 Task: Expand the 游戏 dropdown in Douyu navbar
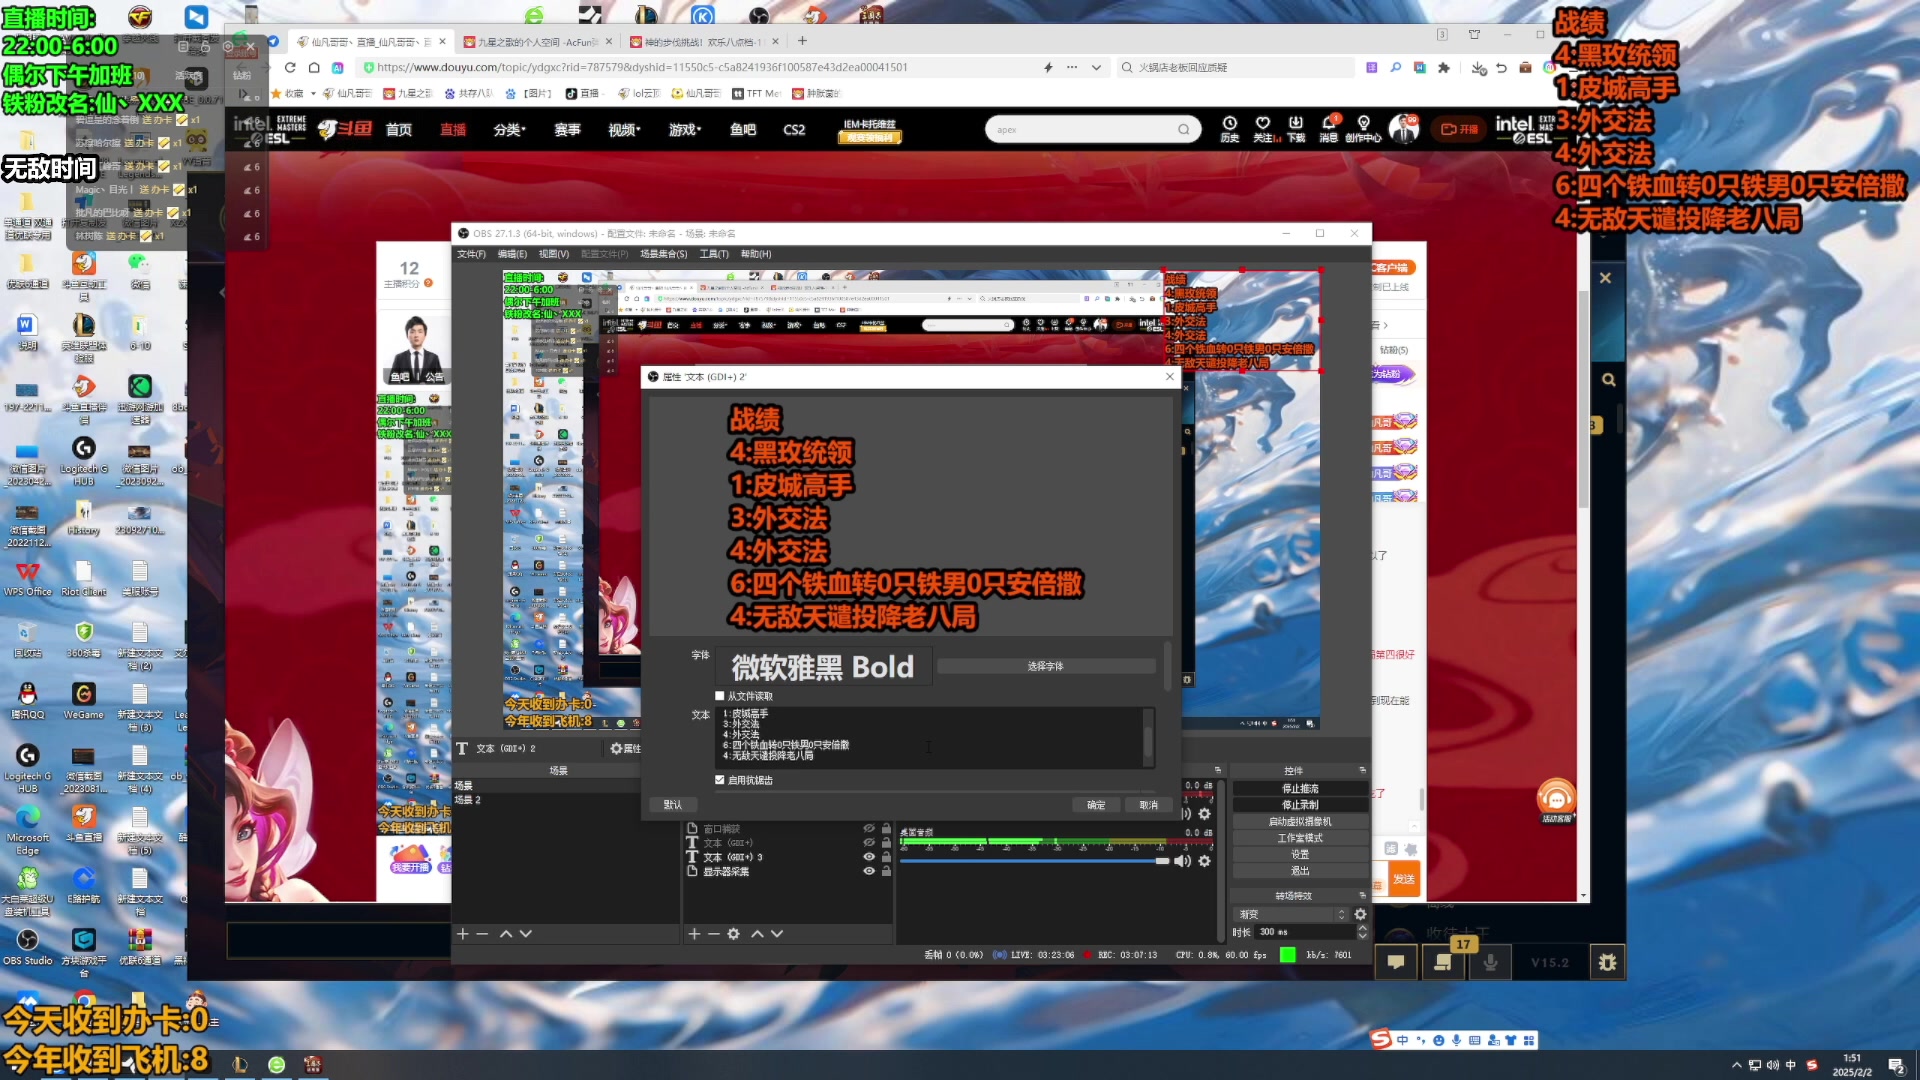pos(685,130)
